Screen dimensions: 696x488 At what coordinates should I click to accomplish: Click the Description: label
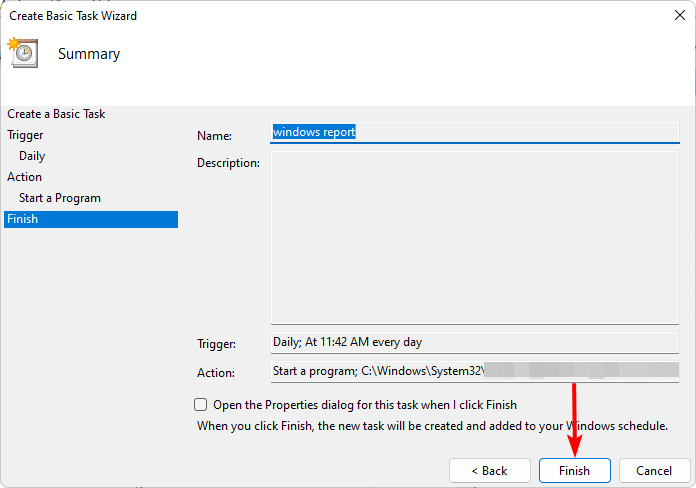click(x=228, y=163)
